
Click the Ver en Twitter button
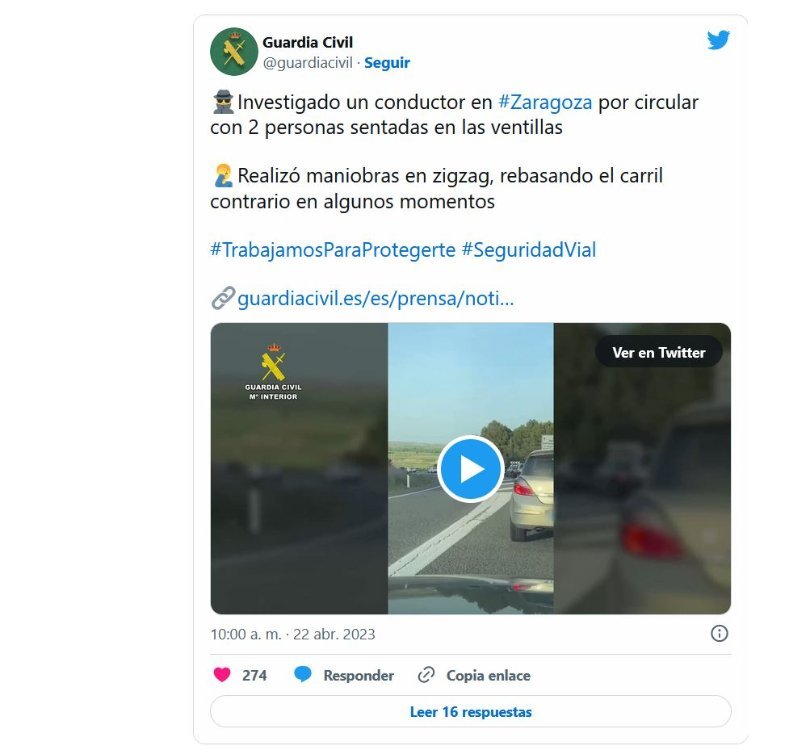point(659,352)
